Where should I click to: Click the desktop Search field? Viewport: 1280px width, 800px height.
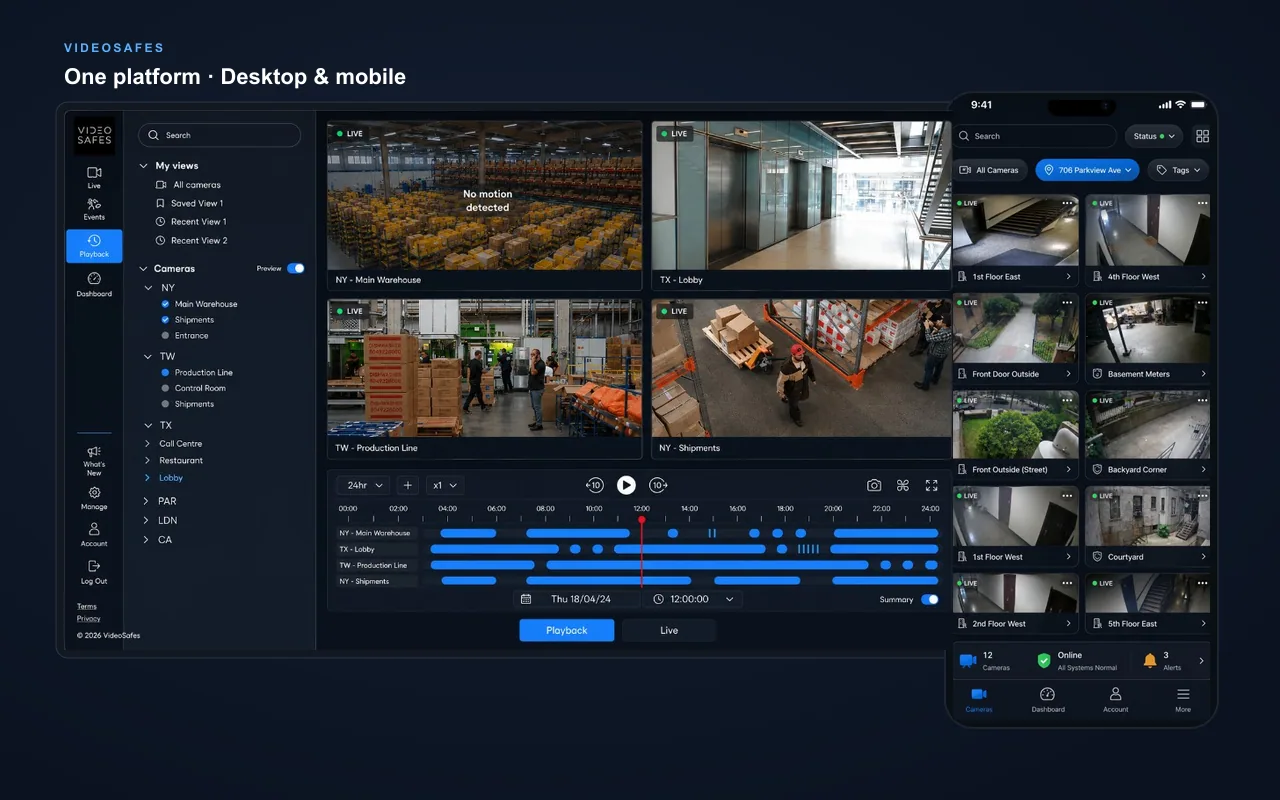(220, 135)
